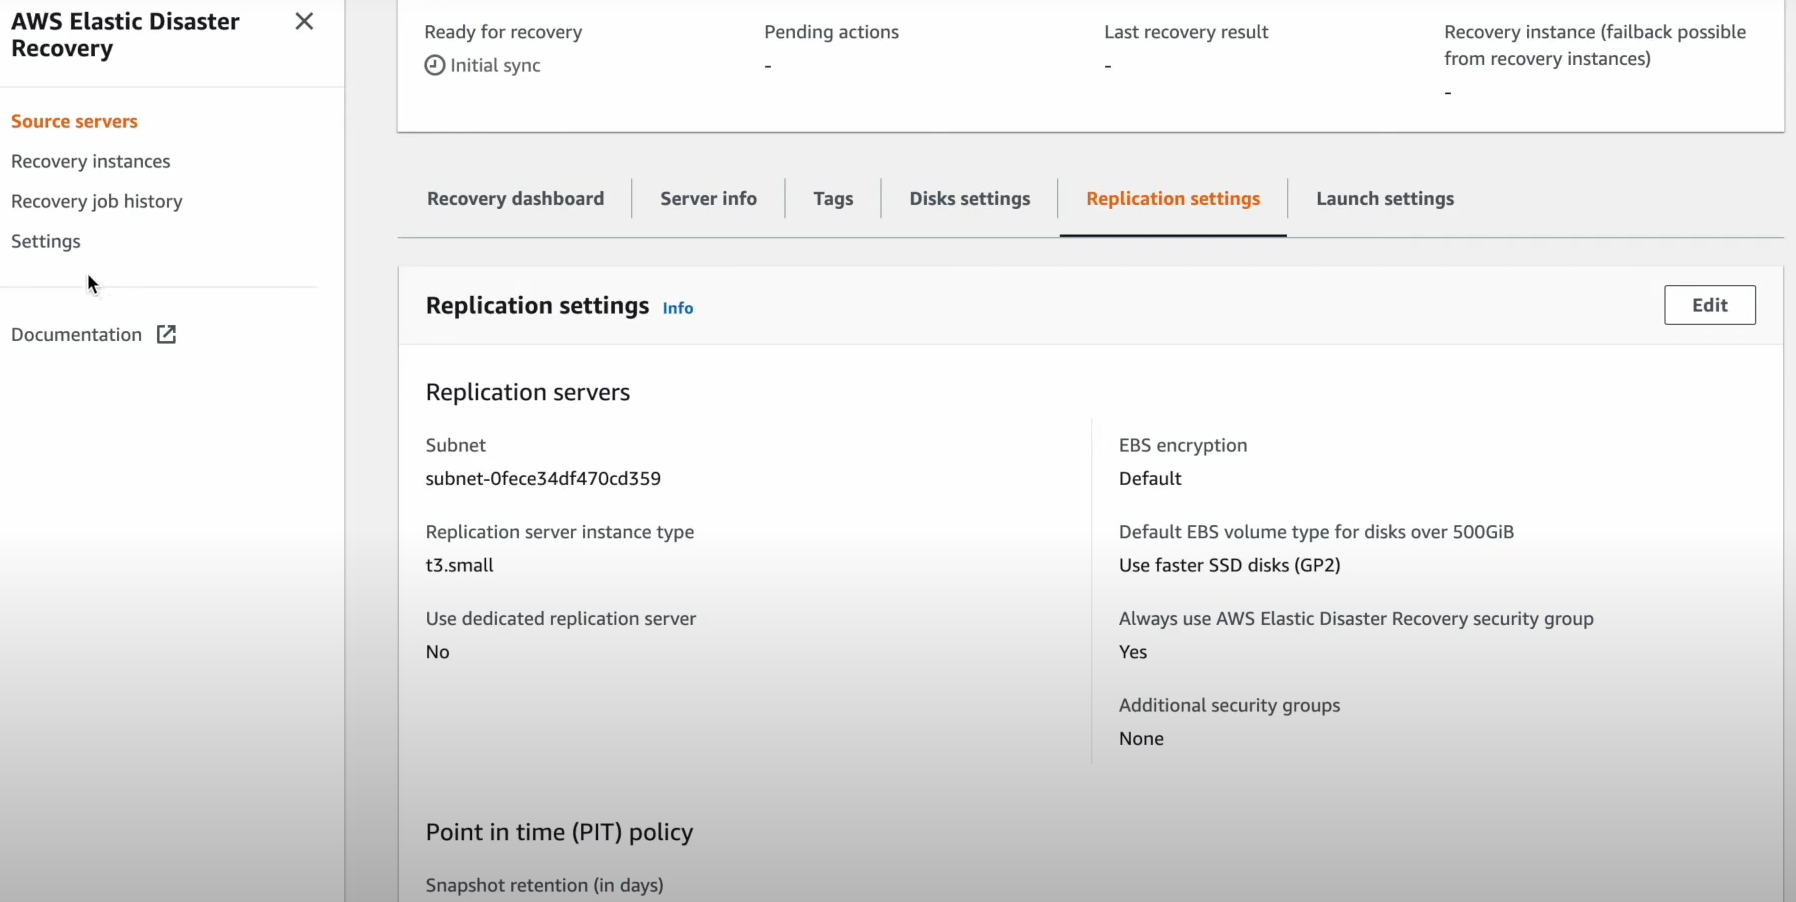Click the EBS encryption 'Default' value
This screenshot has width=1796, height=902.
pos(1150,478)
